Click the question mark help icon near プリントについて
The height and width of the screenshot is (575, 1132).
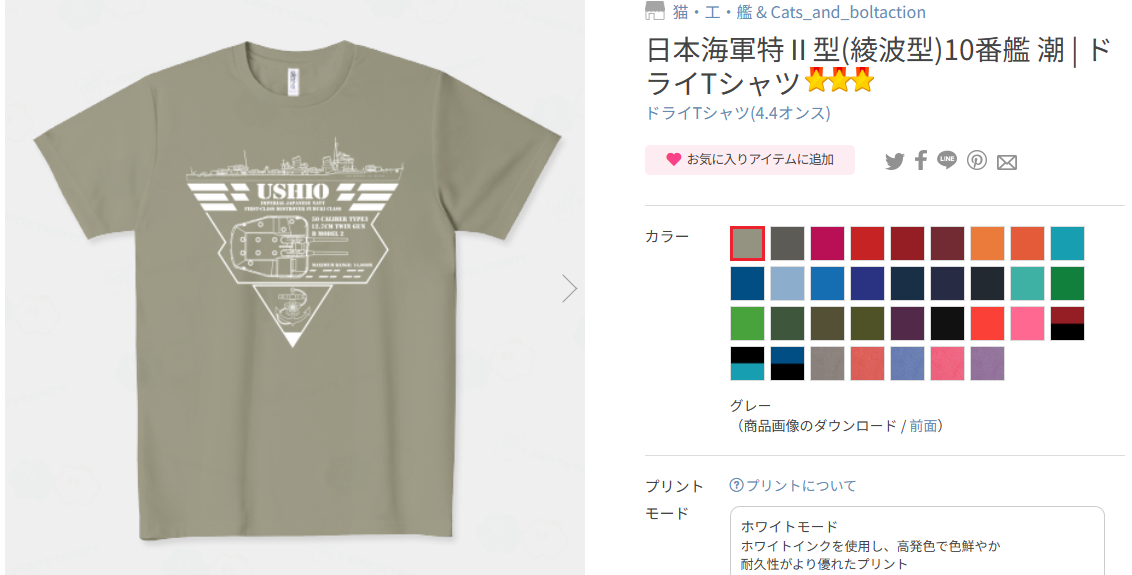736,485
